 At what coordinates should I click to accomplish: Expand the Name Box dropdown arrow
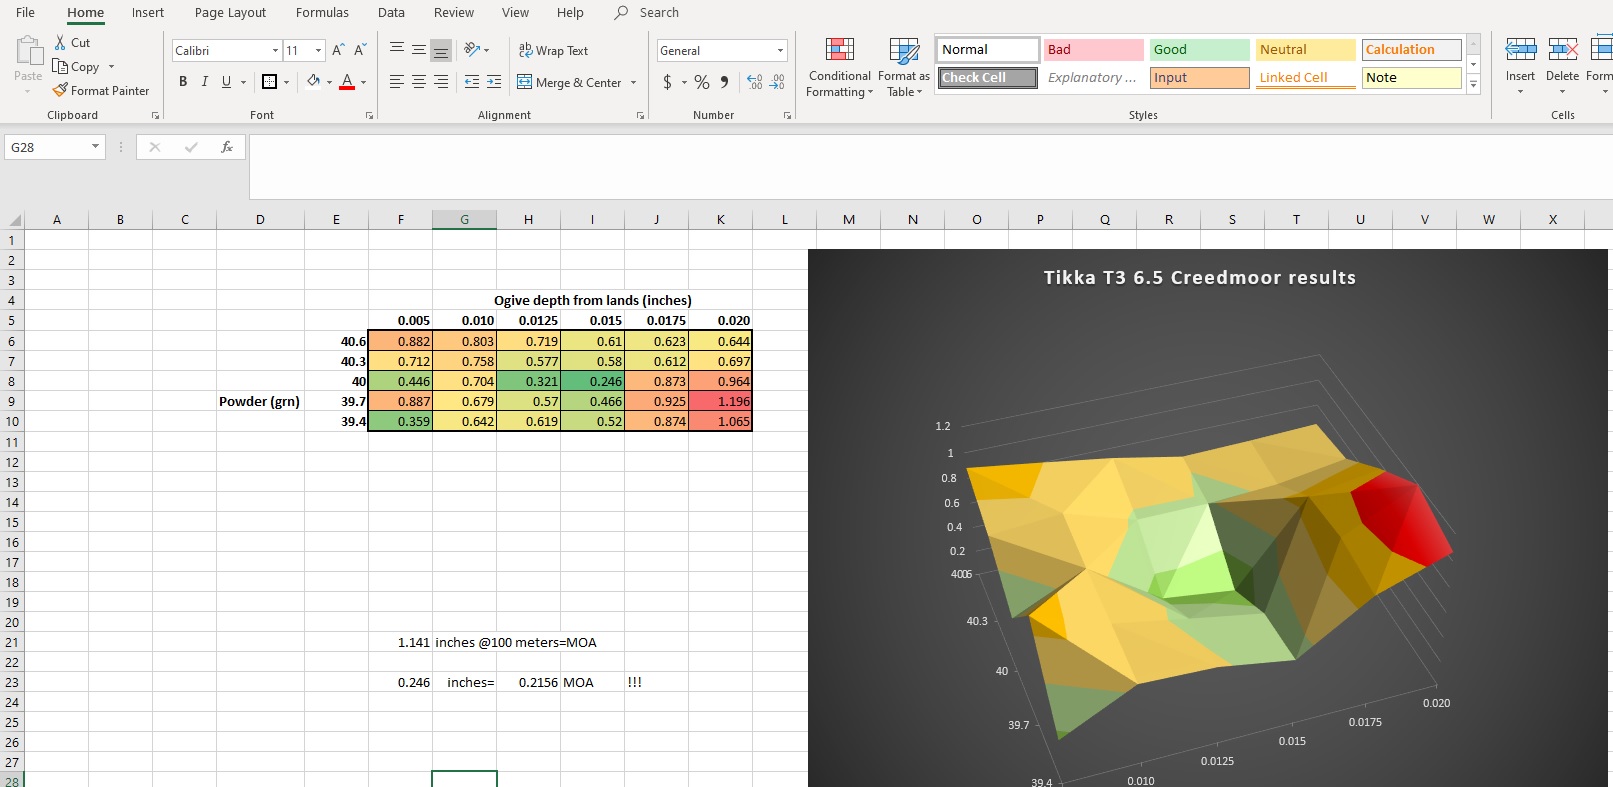click(x=95, y=147)
